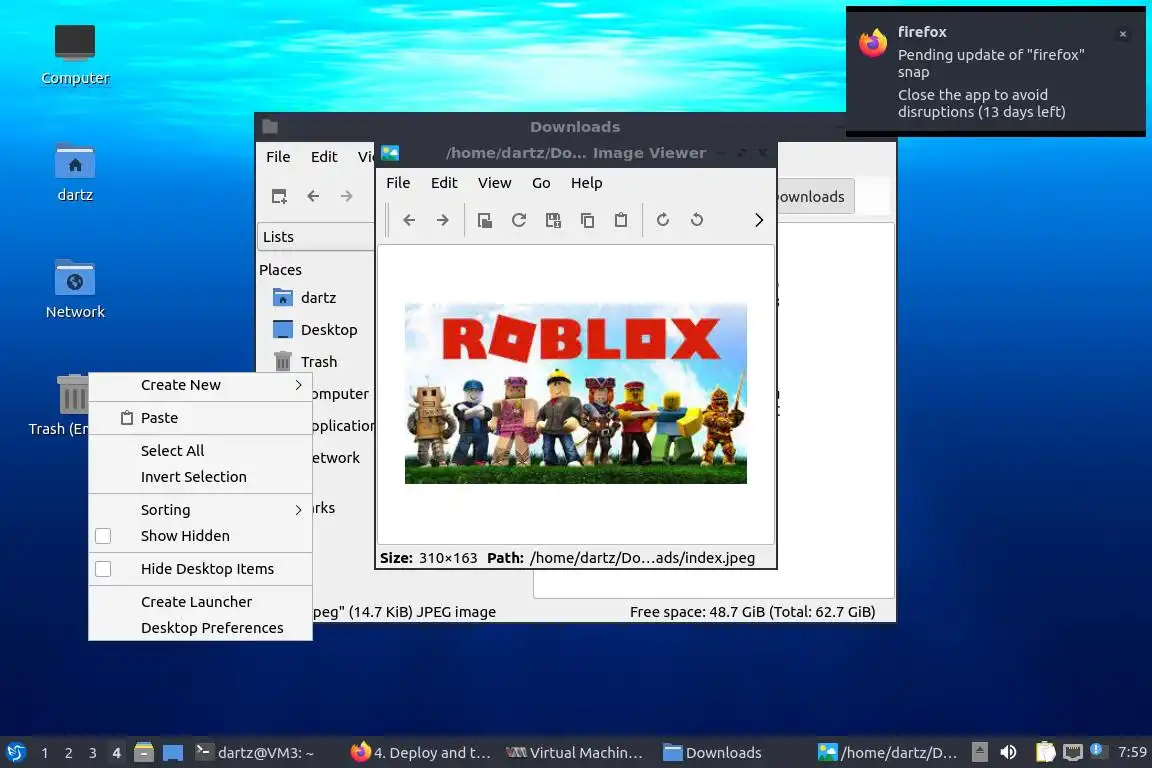Switch to dartz@VM3 terminal taskbar item
The image size is (1152, 768).
point(254,753)
